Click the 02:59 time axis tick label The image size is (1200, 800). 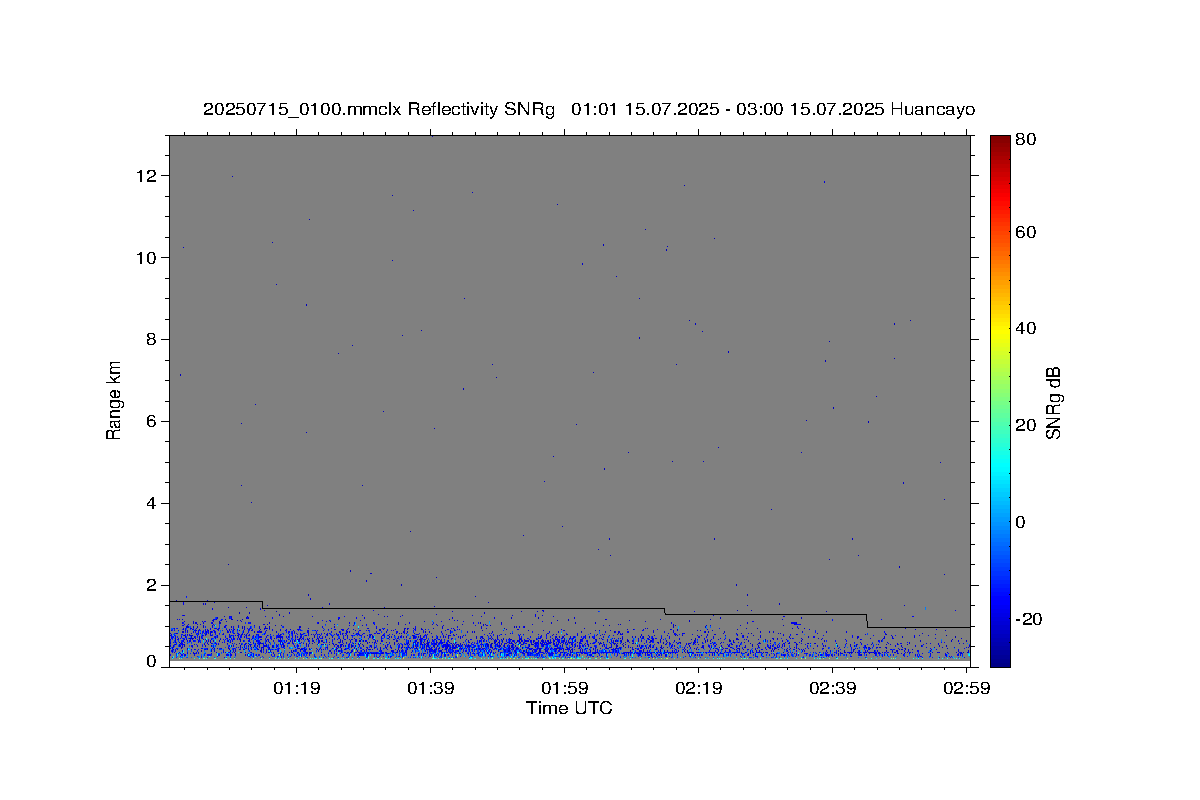click(968, 688)
